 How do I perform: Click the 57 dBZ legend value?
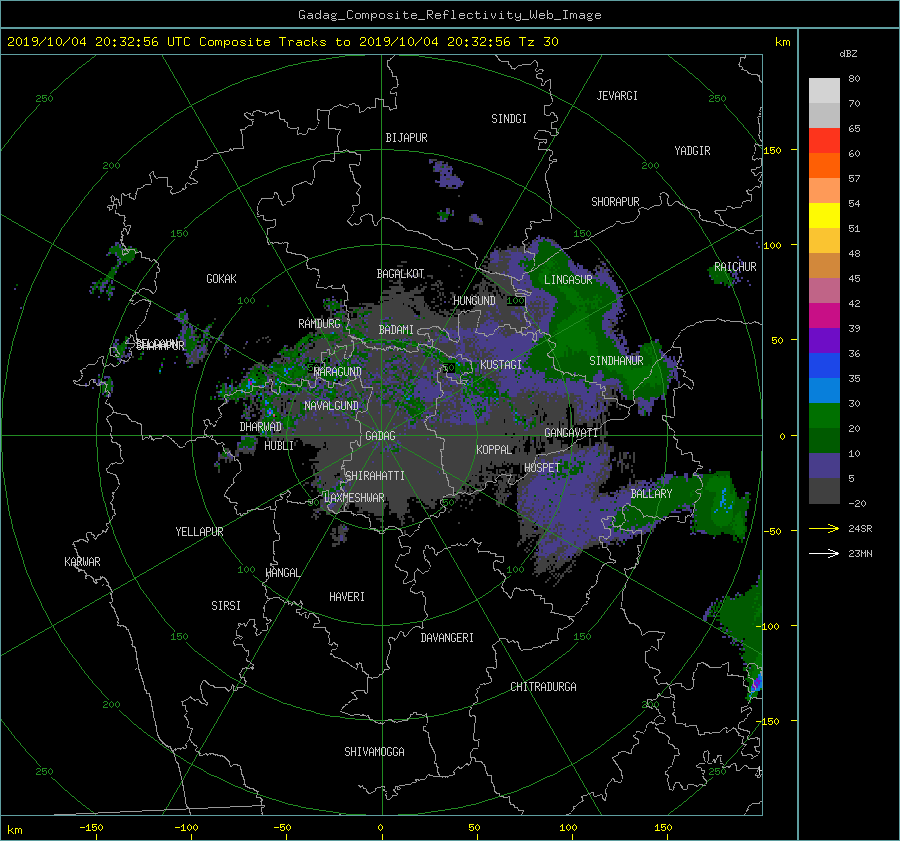[x=854, y=179]
